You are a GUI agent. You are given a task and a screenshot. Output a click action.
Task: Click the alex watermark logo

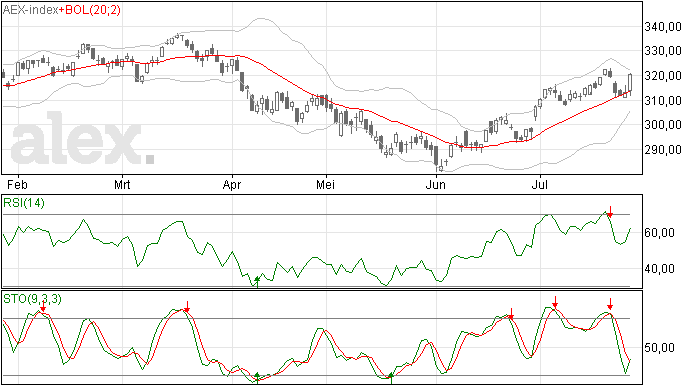coord(82,139)
